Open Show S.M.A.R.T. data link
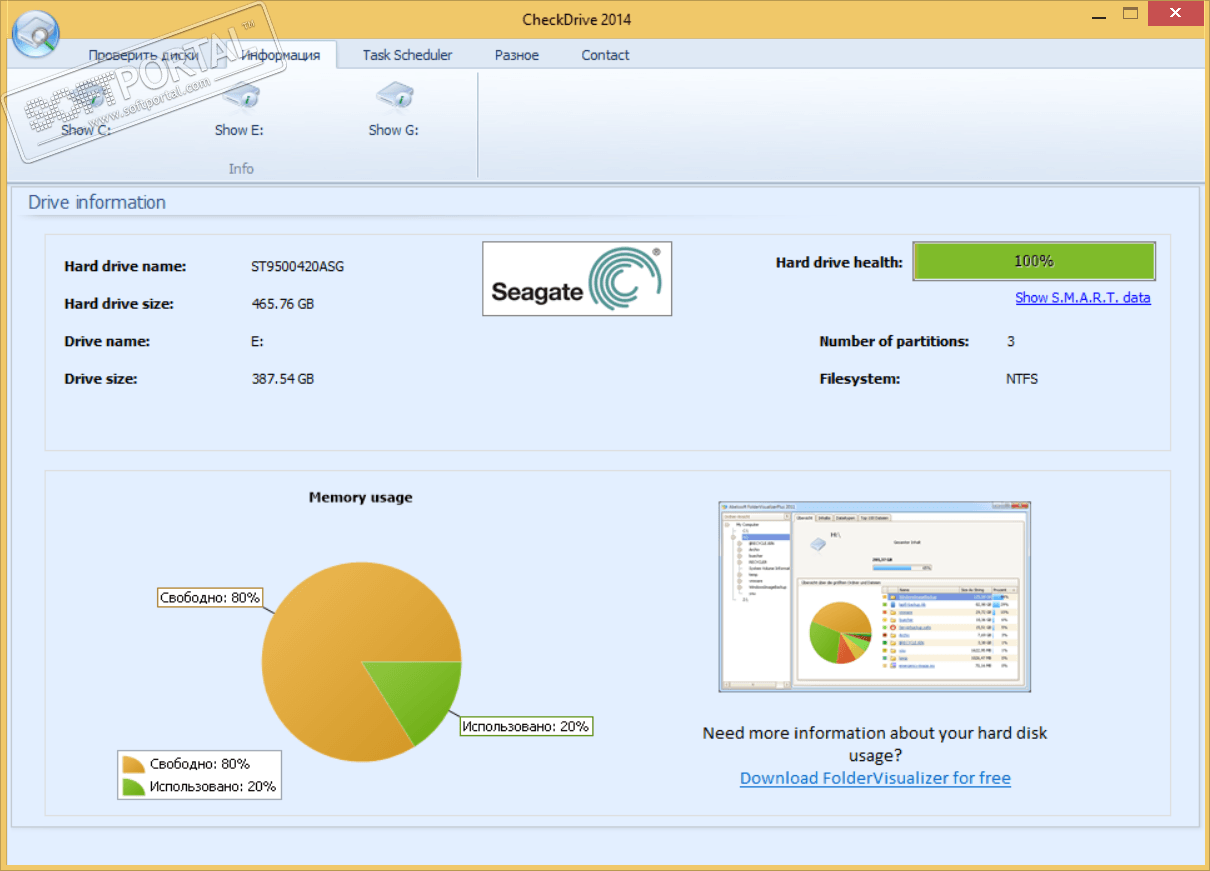The image size is (1210, 871). [x=1083, y=297]
